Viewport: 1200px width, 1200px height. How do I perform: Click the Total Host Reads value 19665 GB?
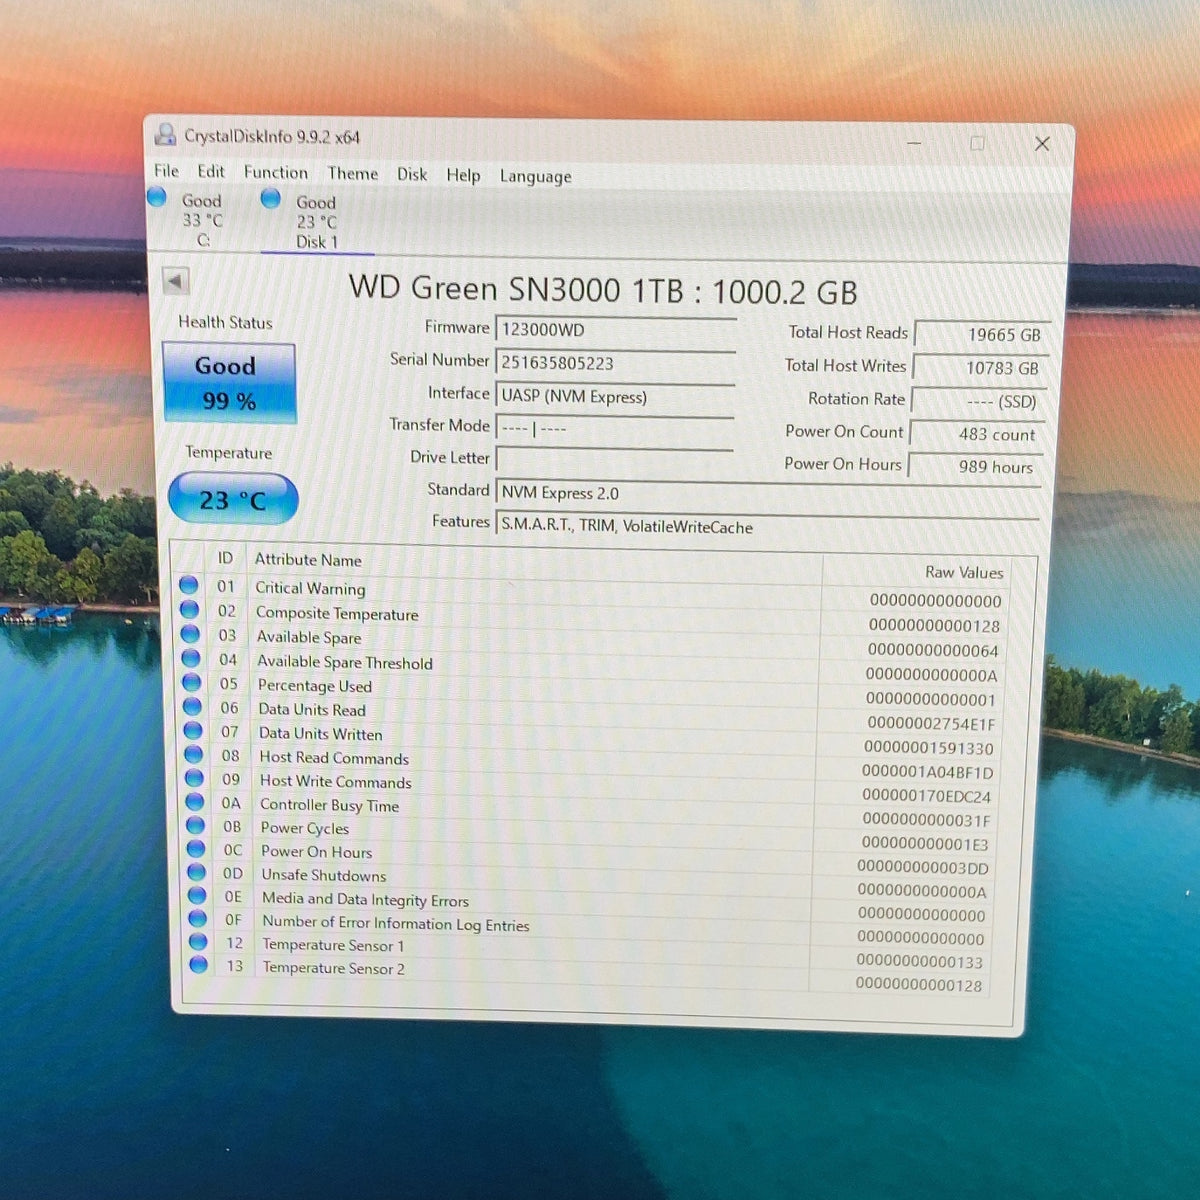(981, 335)
